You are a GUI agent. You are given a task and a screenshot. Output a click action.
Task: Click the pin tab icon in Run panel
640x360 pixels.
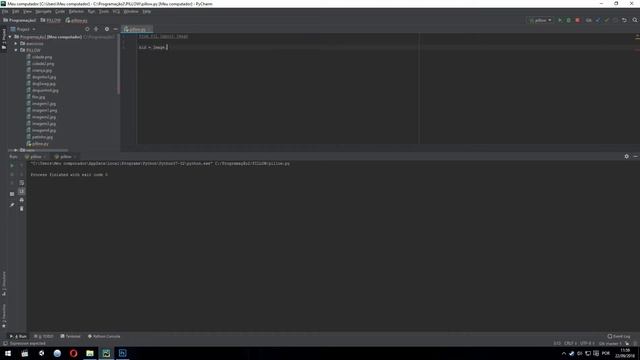tap(12, 205)
